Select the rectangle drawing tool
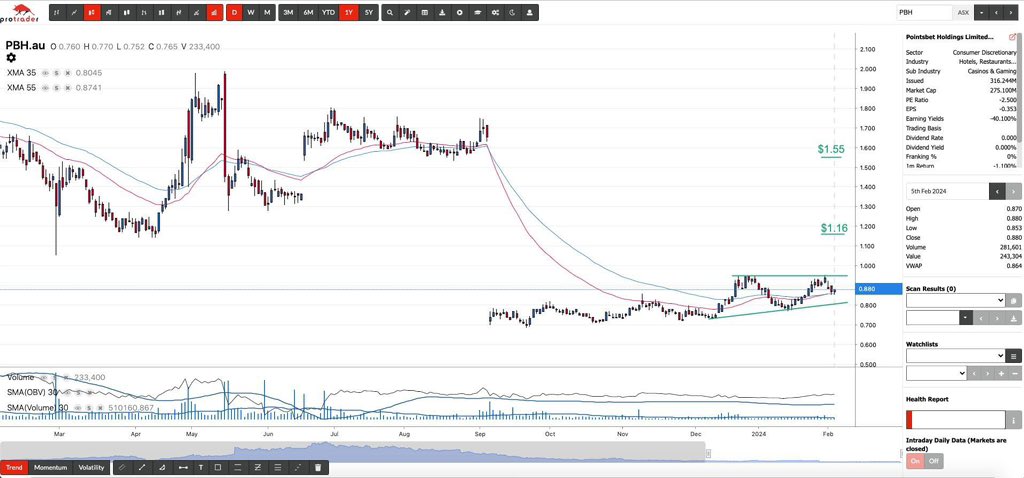The height and width of the screenshot is (478, 1024). pos(218,468)
